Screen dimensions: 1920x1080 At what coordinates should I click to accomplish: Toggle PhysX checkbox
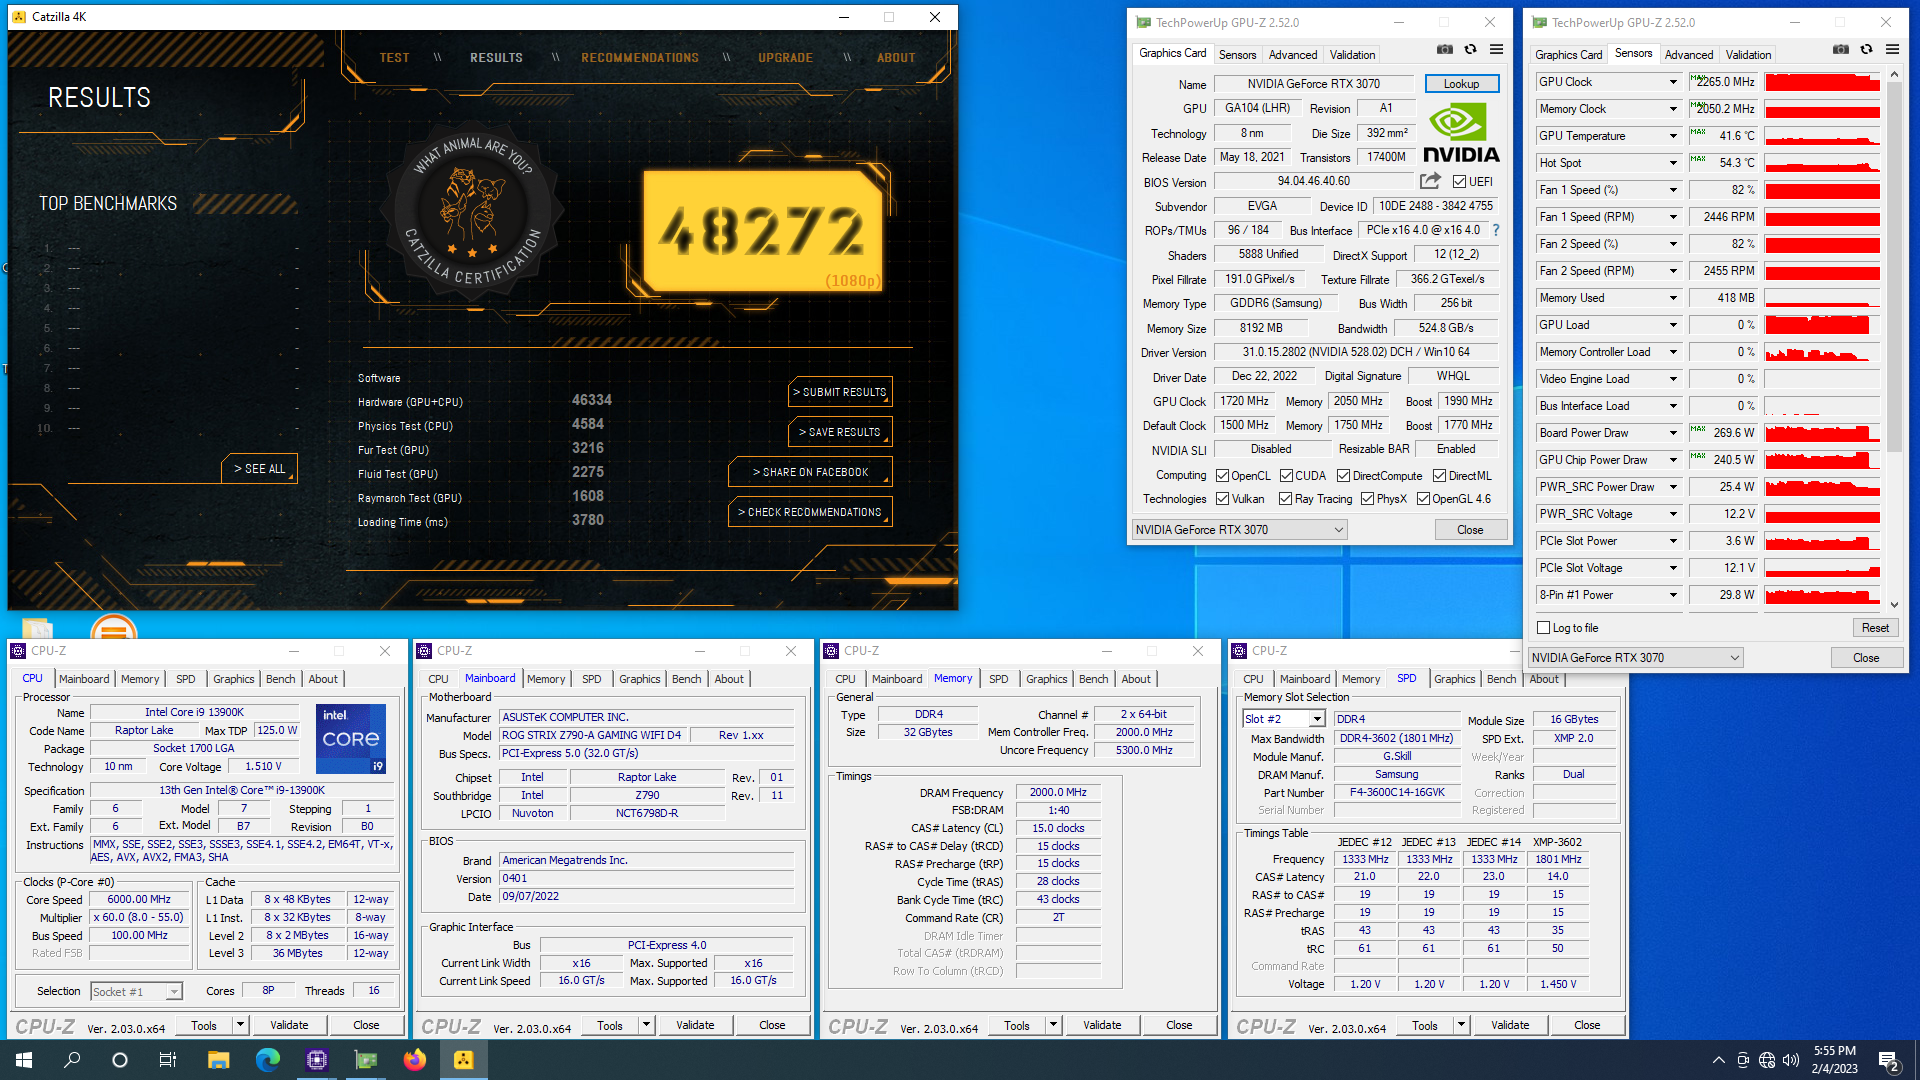(1367, 499)
